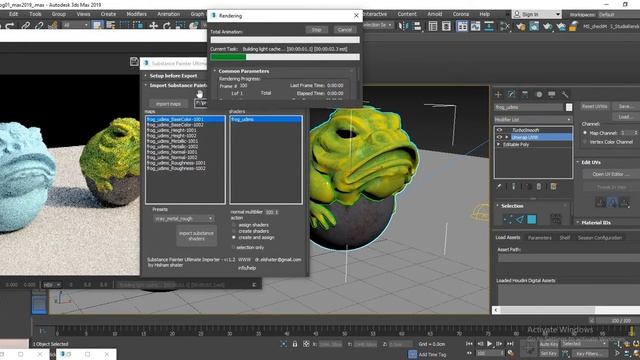Viewport: 640px width, 360px height.
Task: Open the Hierarchy command panel tab
Action: point(525,94)
